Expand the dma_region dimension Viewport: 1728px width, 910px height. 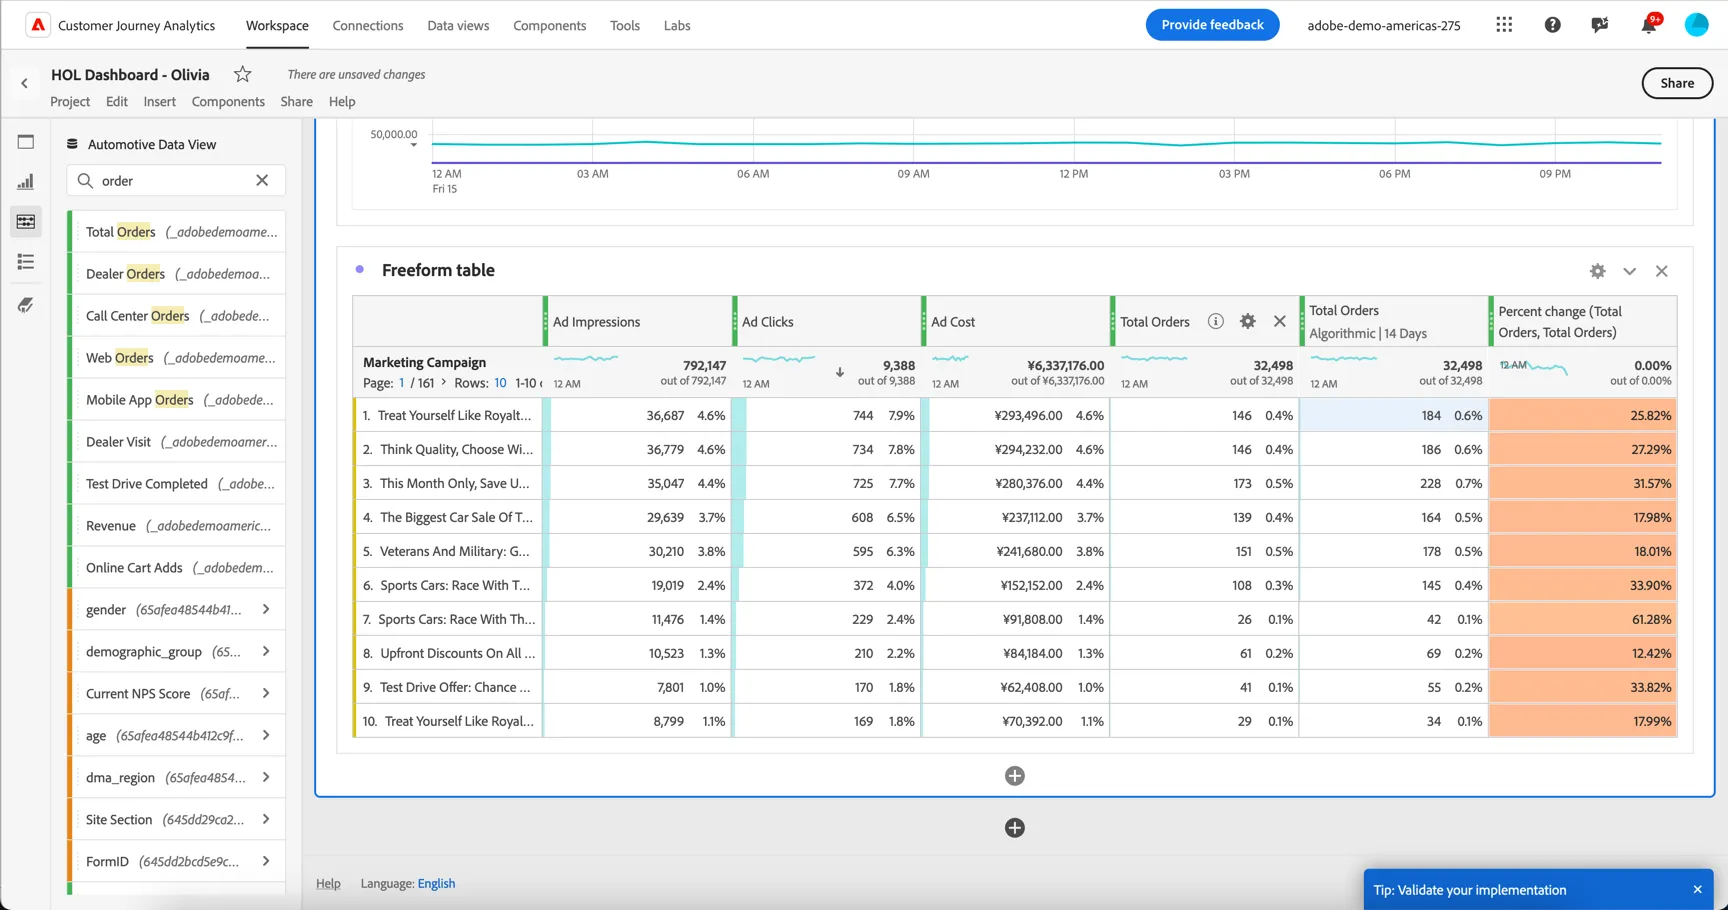pyautogui.click(x=266, y=777)
